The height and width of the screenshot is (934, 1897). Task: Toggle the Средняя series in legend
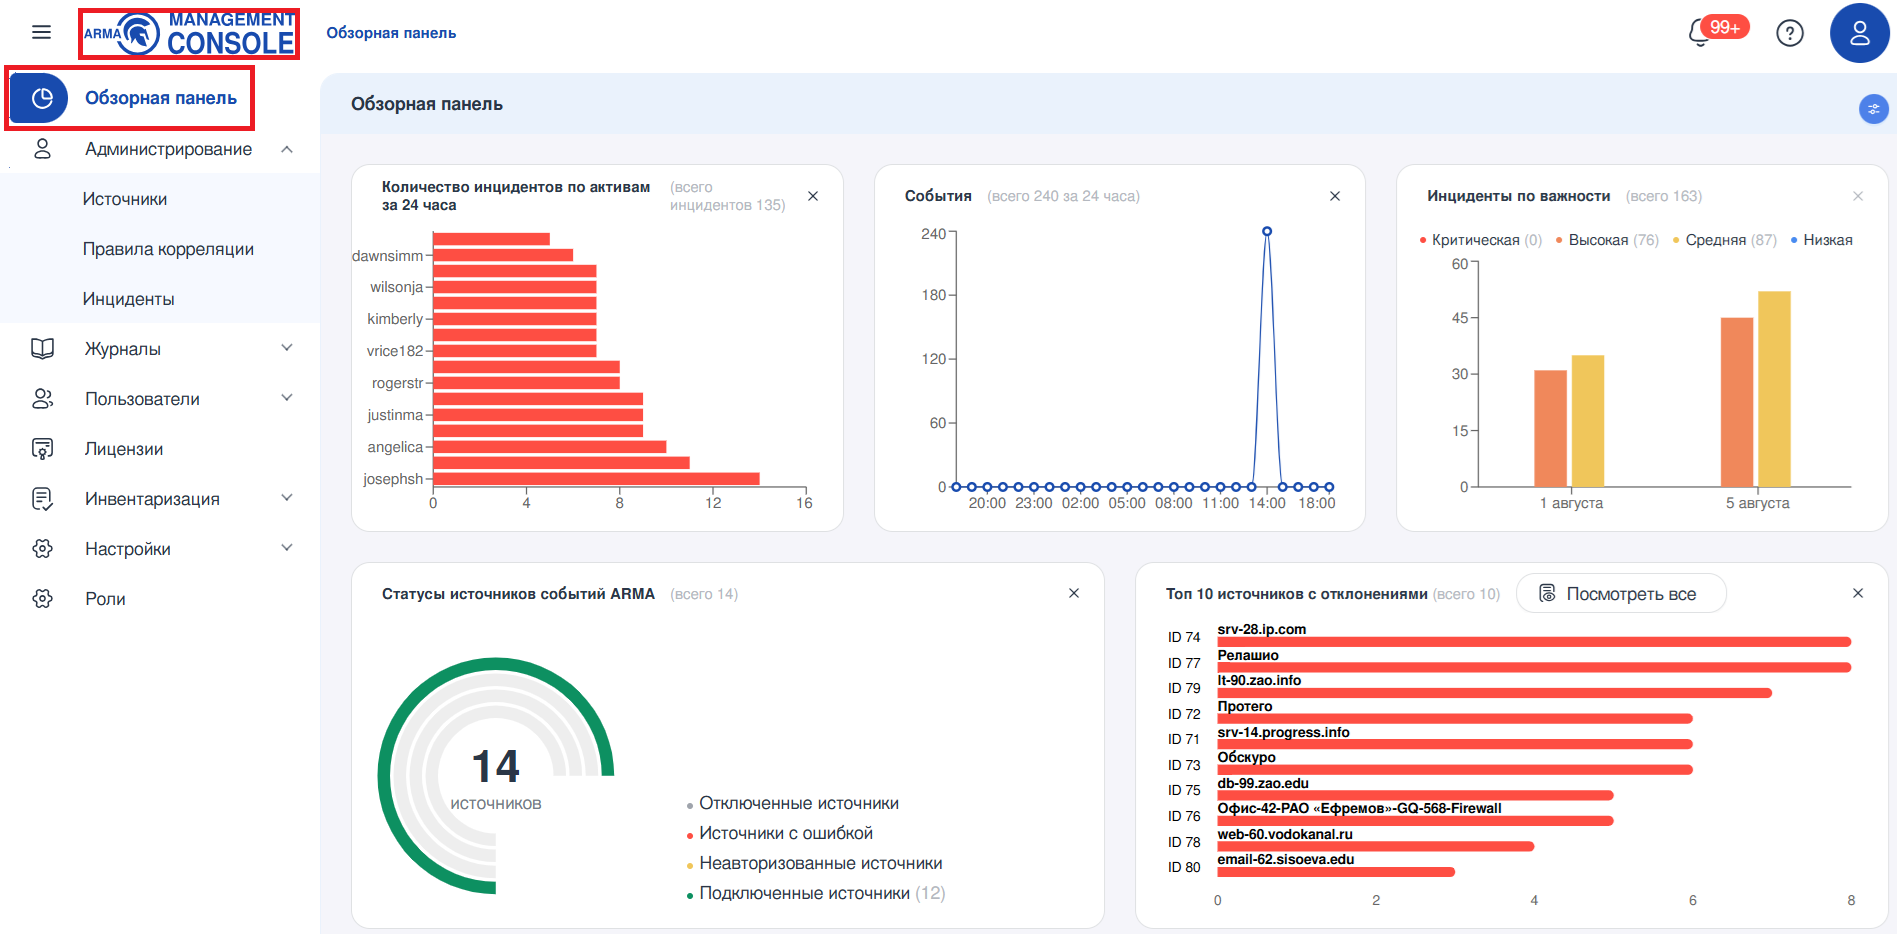pos(1724,240)
